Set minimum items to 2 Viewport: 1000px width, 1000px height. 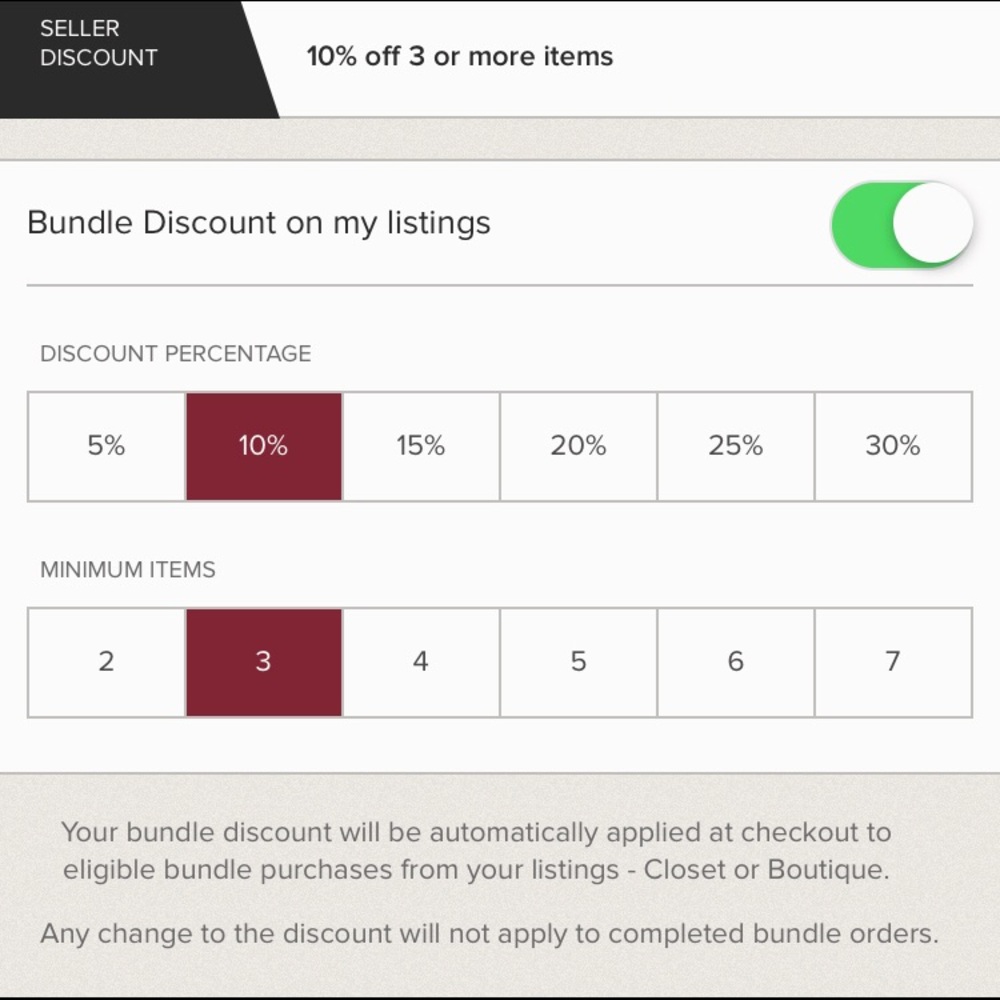pos(106,662)
